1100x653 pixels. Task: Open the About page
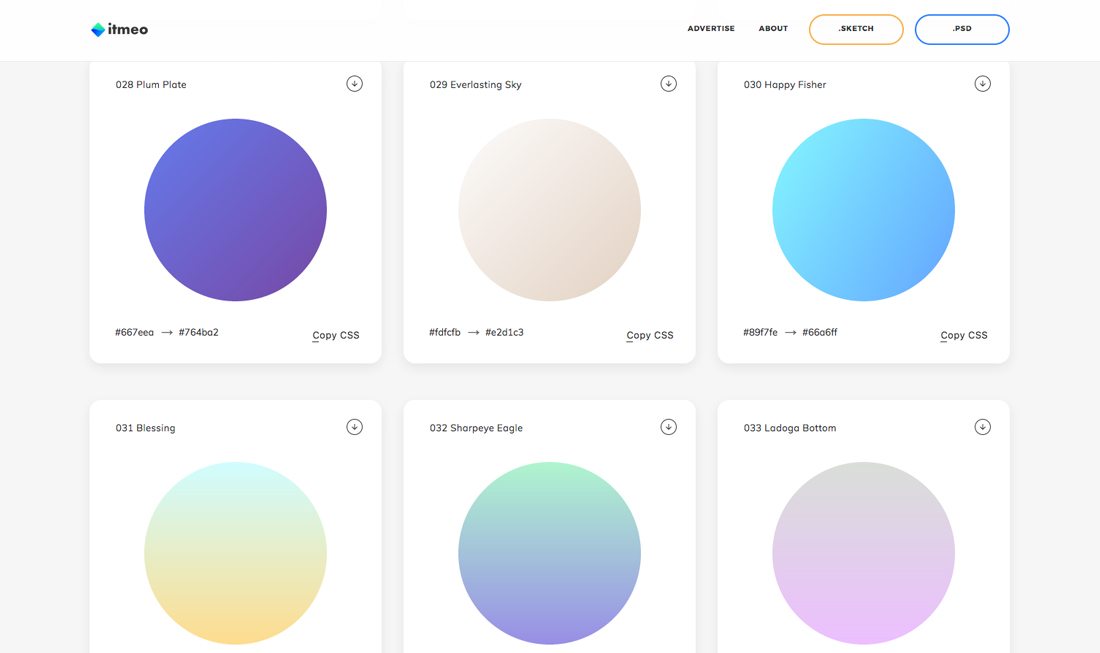click(x=773, y=29)
